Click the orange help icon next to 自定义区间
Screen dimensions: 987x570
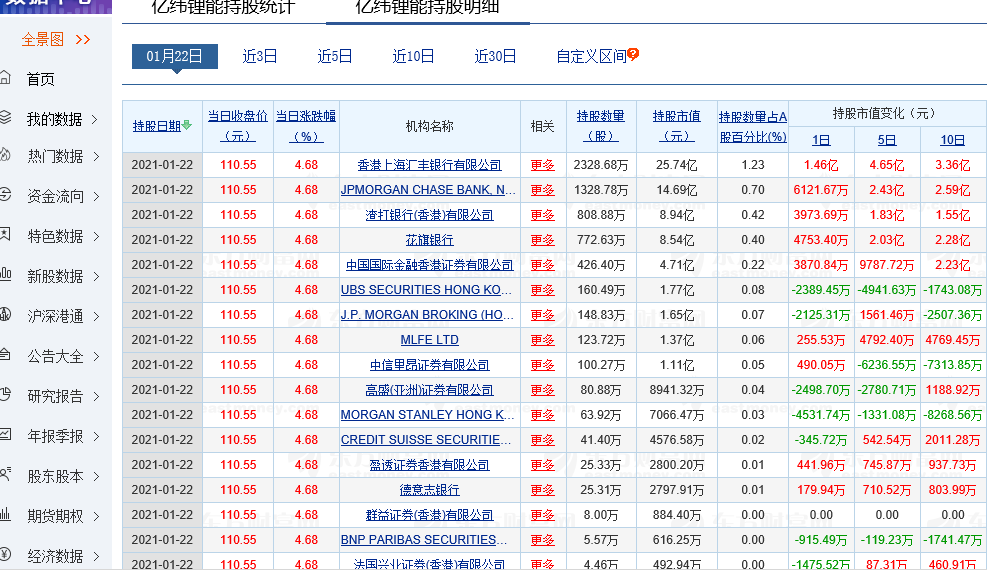tap(633, 54)
